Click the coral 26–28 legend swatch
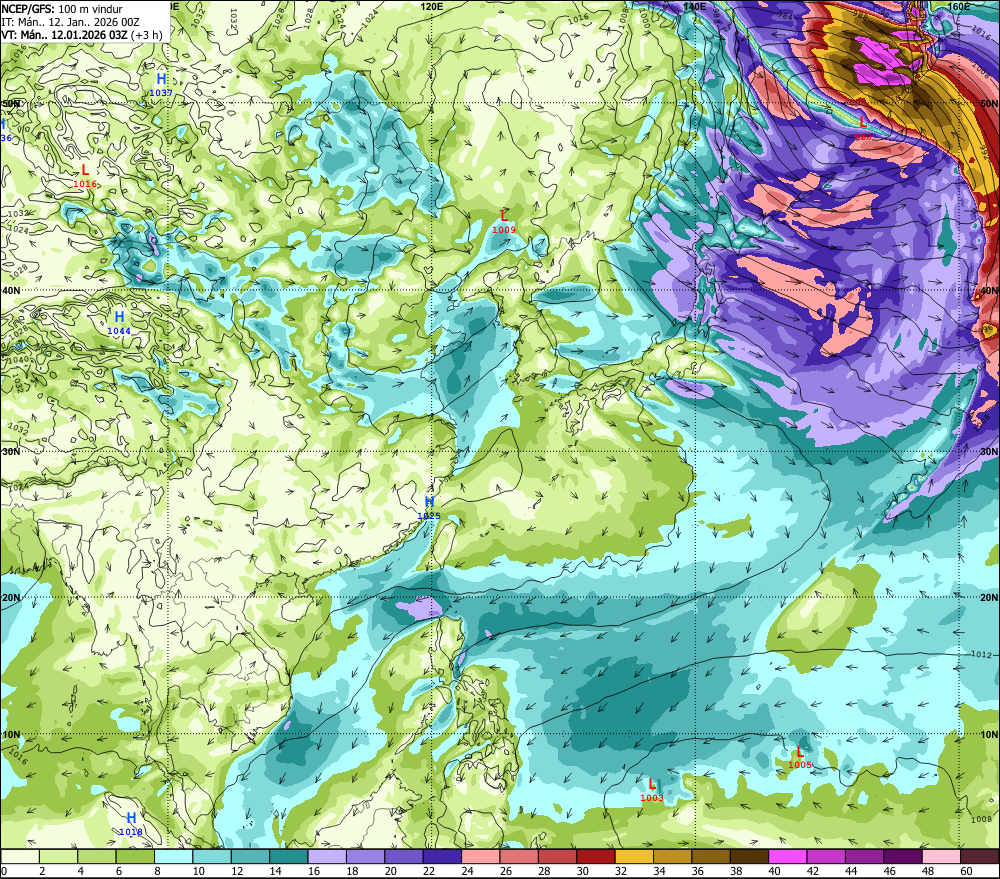 click(519, 856)
